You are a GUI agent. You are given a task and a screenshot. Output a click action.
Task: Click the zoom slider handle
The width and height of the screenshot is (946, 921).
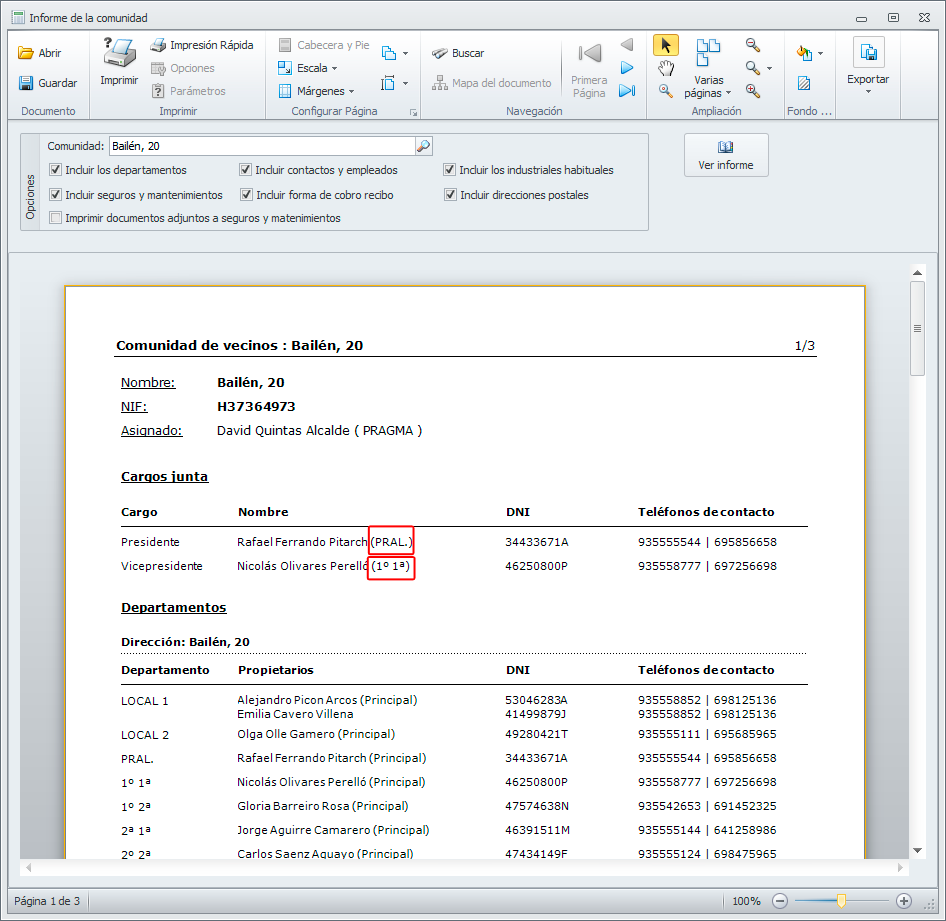pos(842,901)
